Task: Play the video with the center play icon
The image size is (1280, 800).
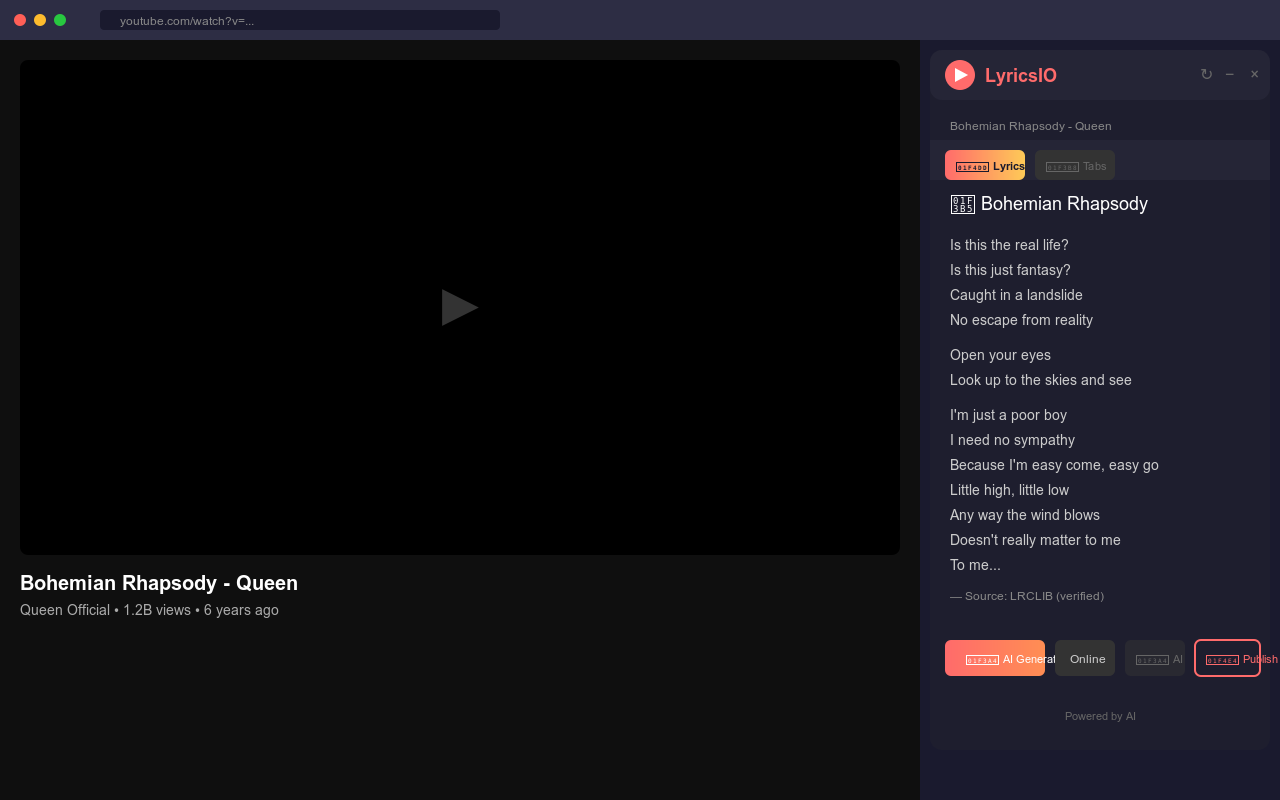Action: coord(460,307)
